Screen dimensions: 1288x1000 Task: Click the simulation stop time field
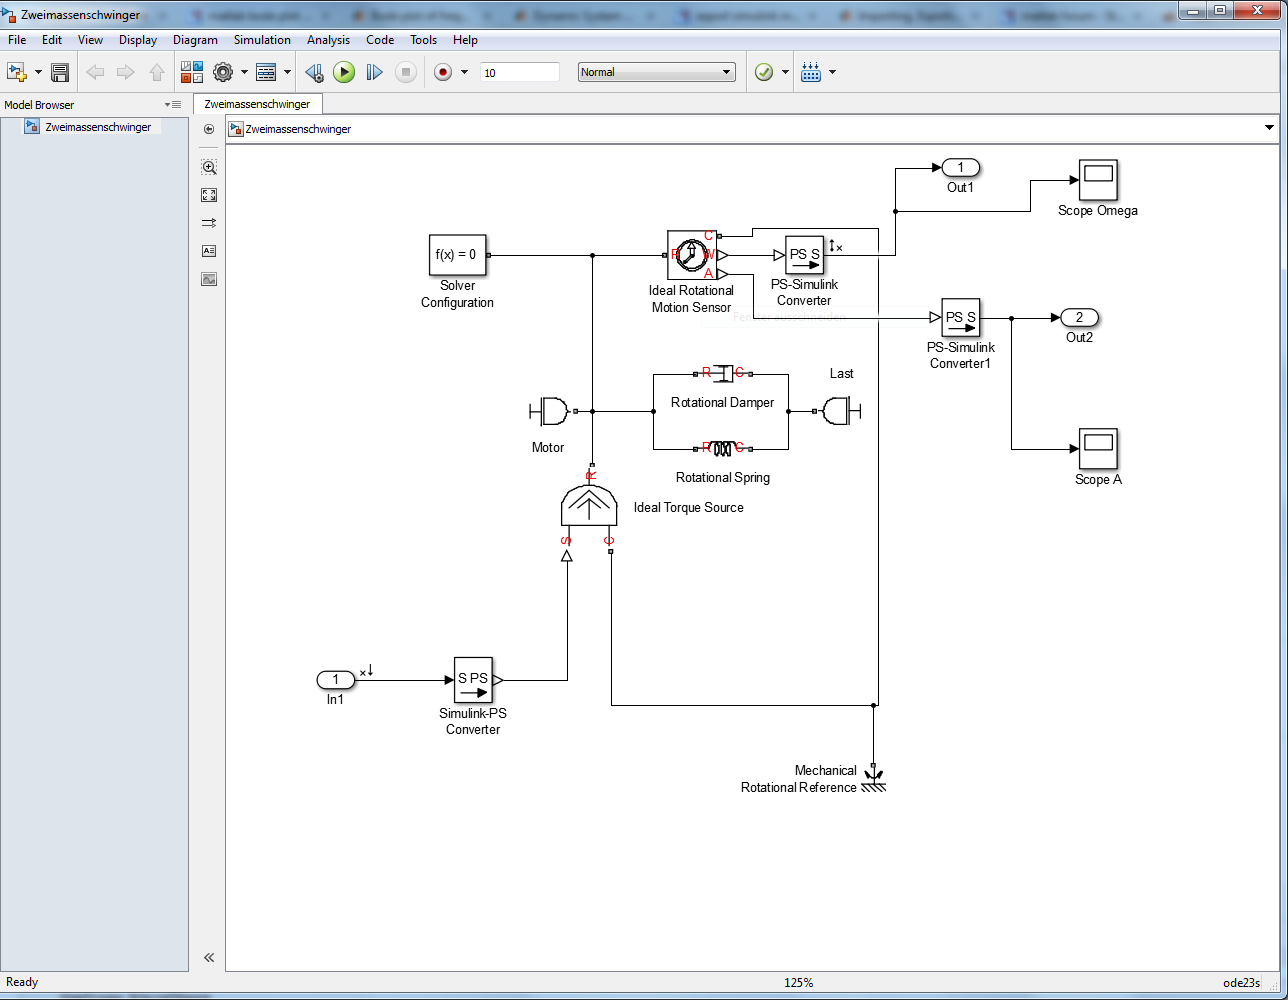click(519, 72)
